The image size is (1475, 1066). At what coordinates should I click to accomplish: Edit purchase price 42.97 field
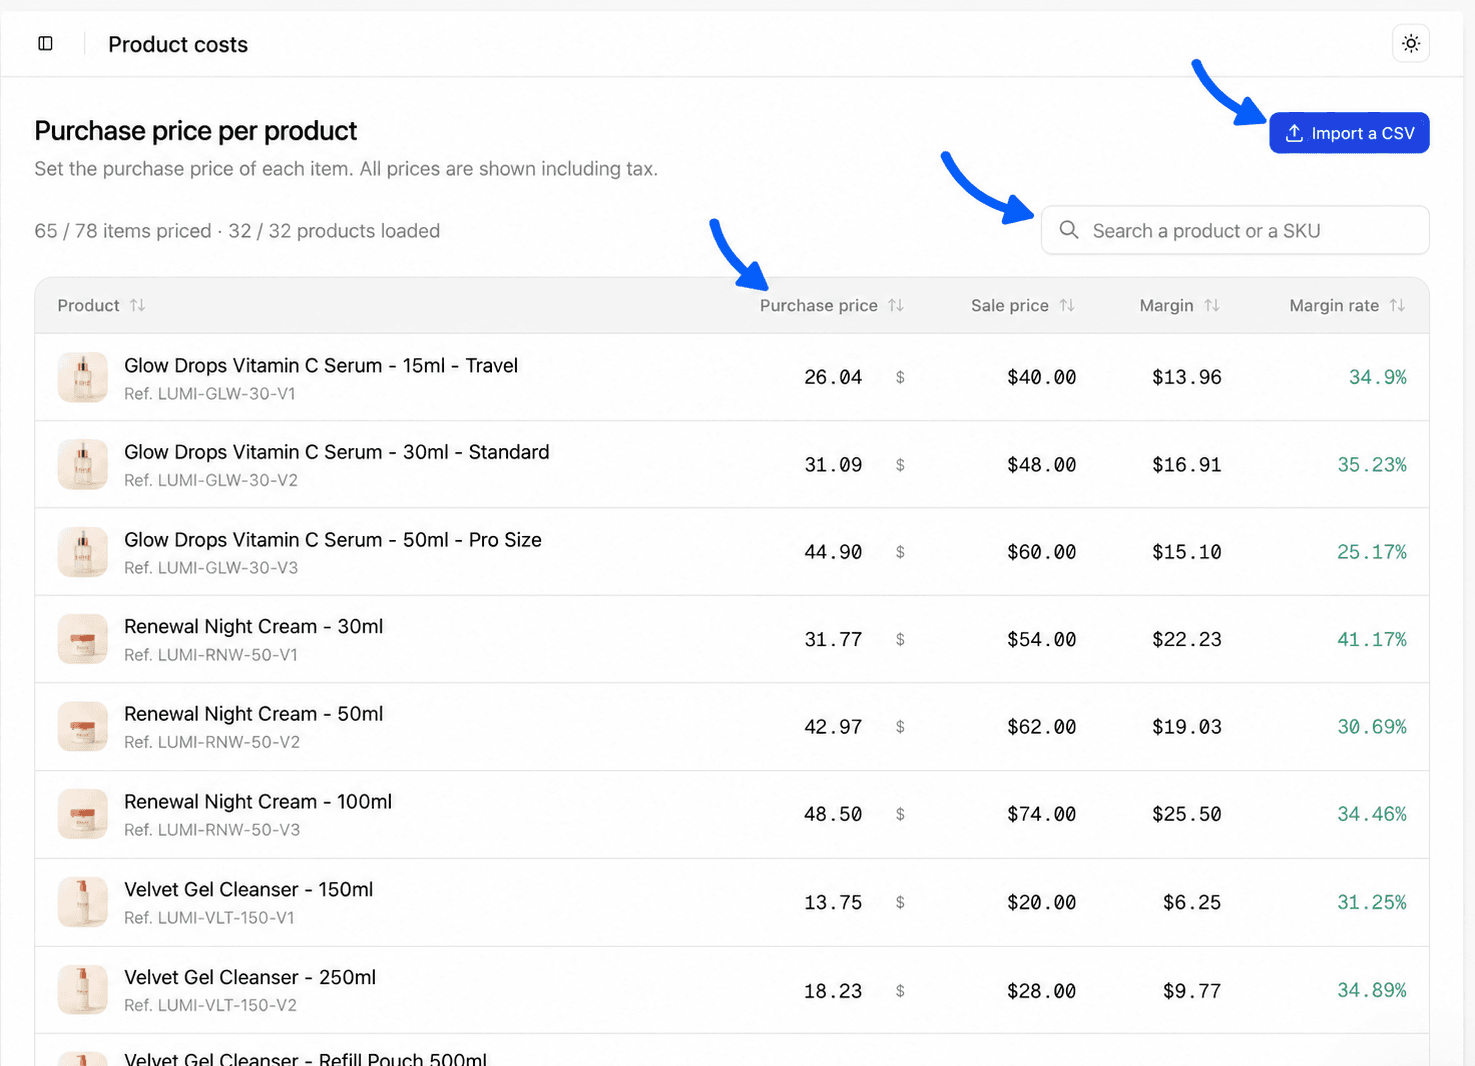click(x=833, y=727)
